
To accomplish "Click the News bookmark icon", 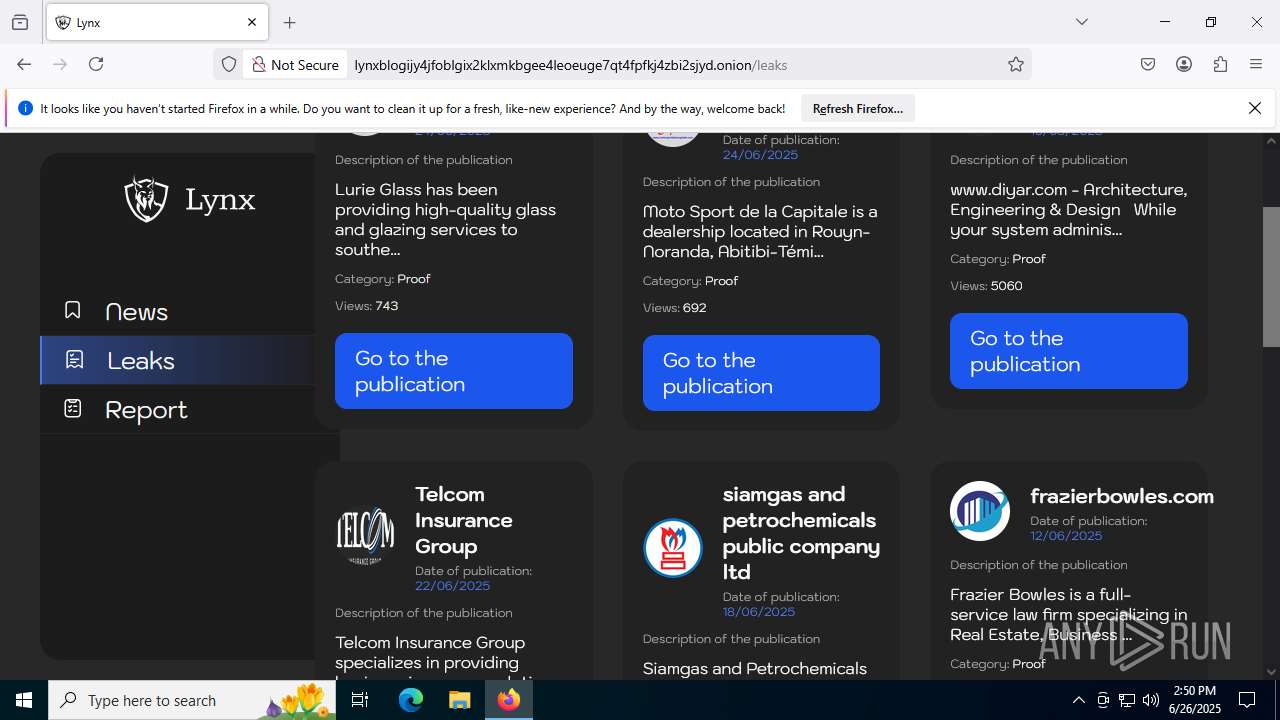I will (x=72, y=310).
